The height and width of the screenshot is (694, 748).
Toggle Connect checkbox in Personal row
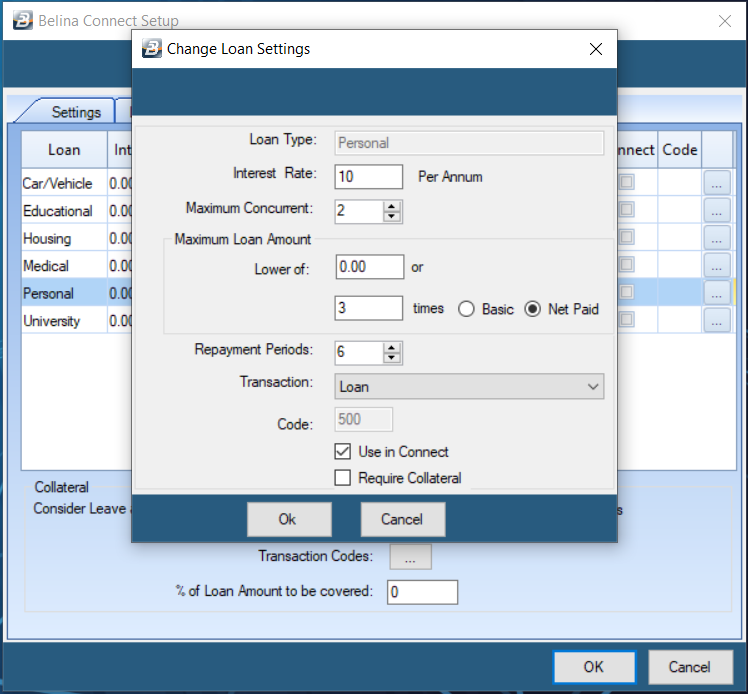(626, 292)
